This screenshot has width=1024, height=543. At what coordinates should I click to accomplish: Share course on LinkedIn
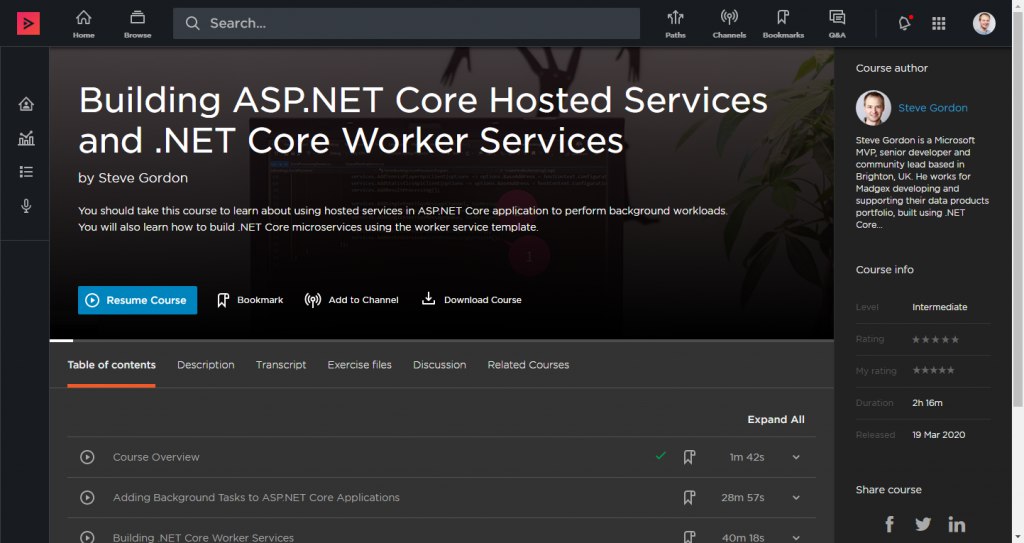tap(957, 524)
